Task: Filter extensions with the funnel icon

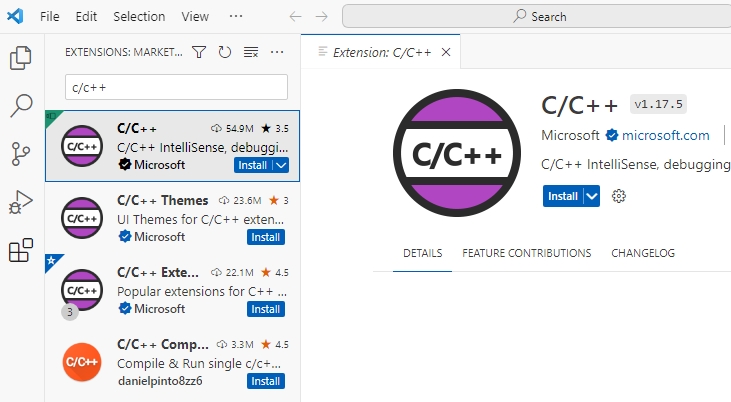Action: coord(199,52)
